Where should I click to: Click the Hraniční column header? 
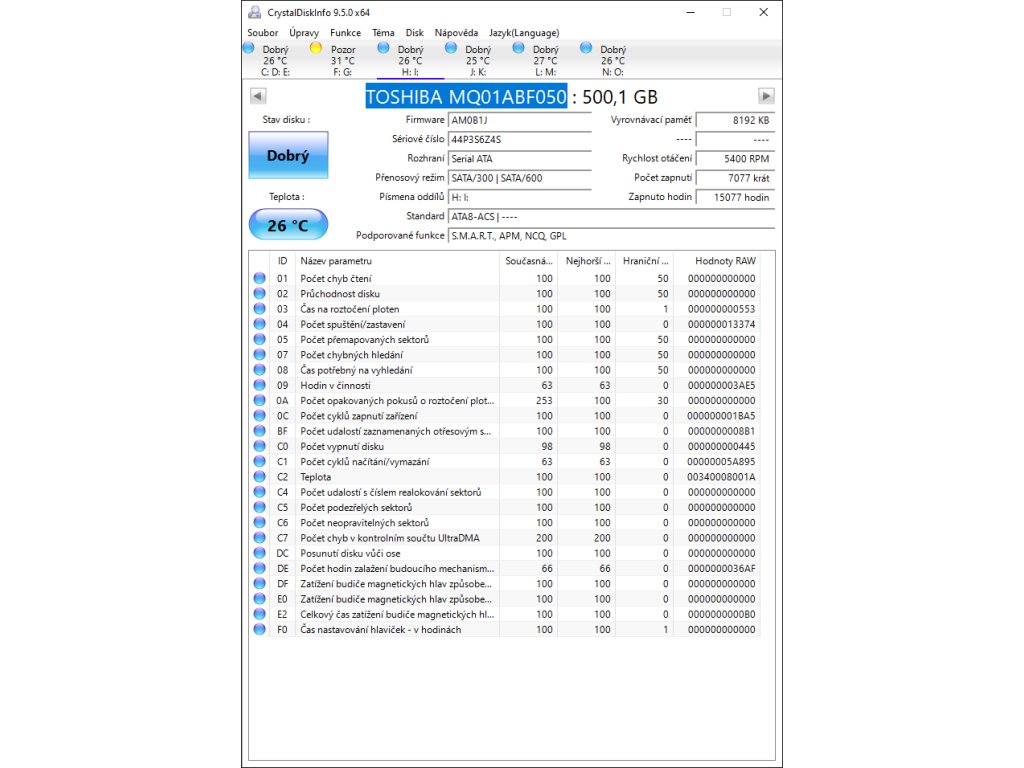645,261
